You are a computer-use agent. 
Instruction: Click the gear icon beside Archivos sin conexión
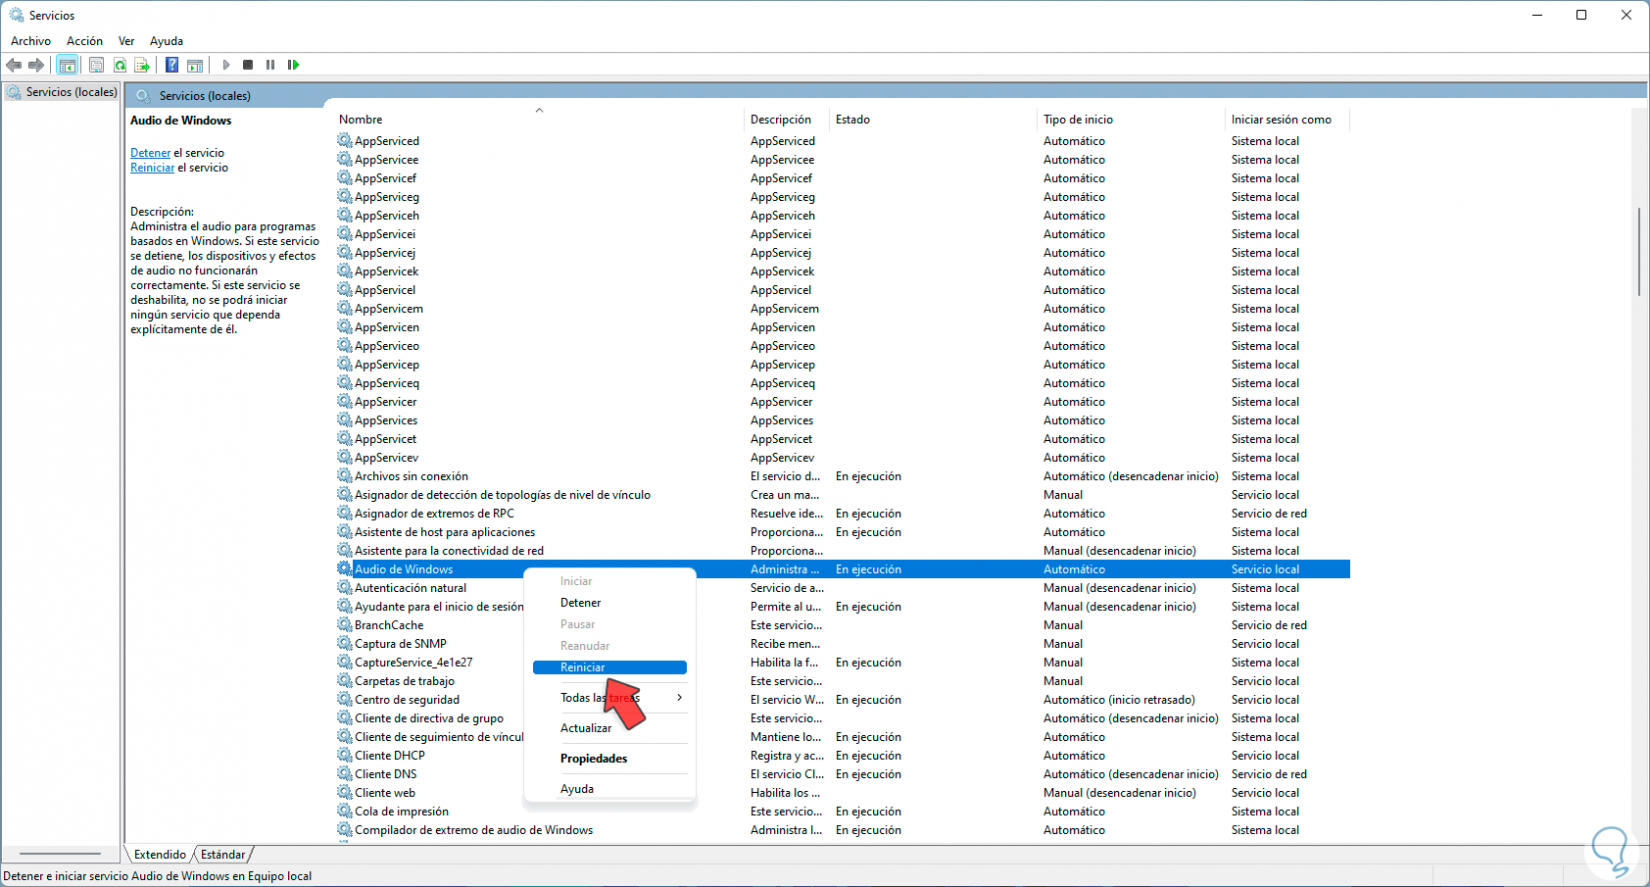click(344, 476)
